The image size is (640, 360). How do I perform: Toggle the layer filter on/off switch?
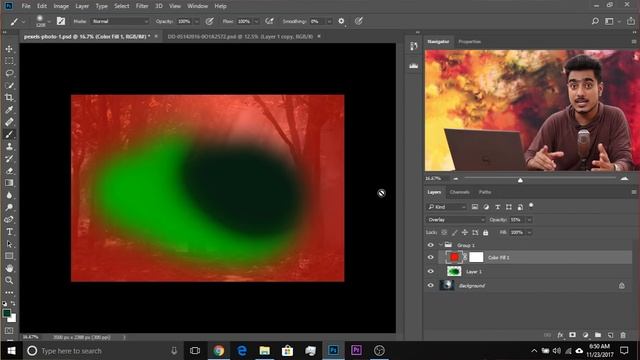coord(531,206)
